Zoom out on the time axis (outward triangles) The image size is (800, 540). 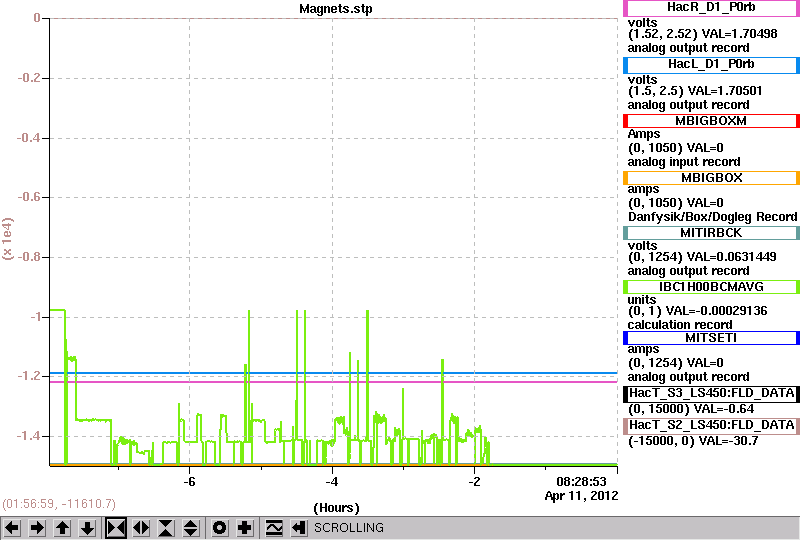click(x=141, y=528)
